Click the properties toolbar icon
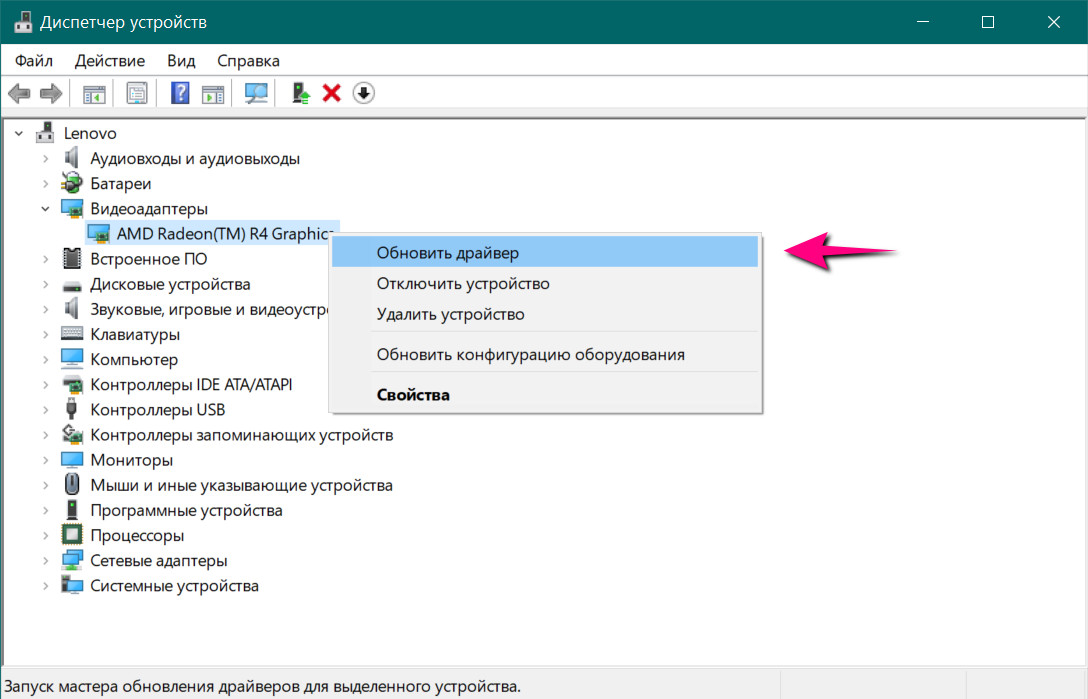This screenshot has height=699, width=1088. pyautogui.click(x=137, y=94)
